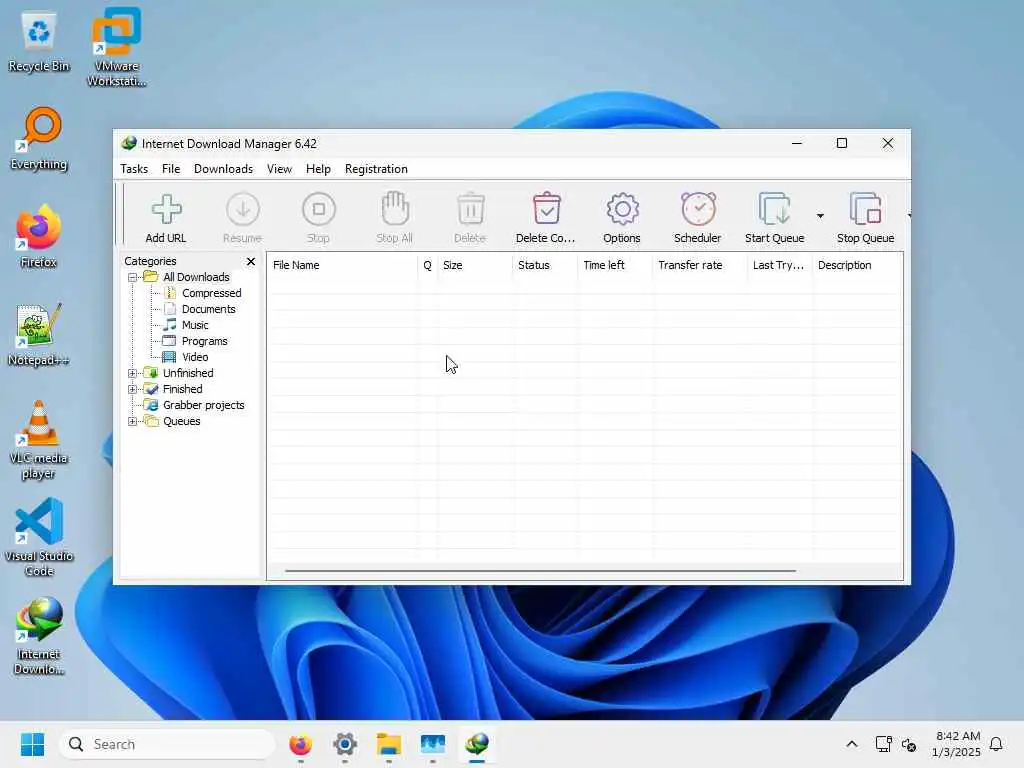
Task: Select the Finished category
Action: 182,389
